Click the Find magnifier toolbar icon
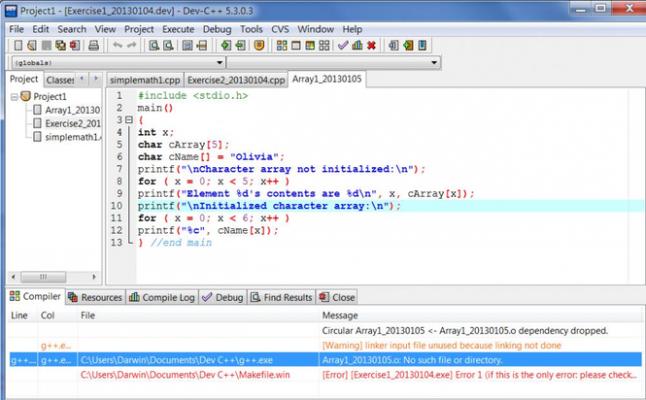 (154, 45)
